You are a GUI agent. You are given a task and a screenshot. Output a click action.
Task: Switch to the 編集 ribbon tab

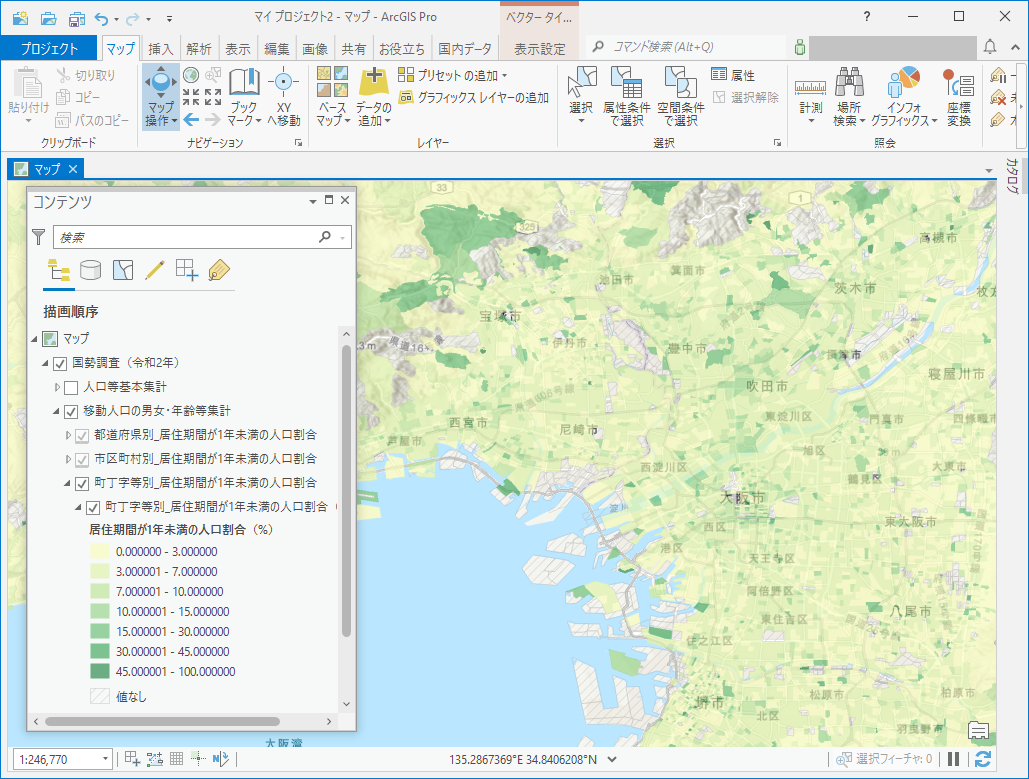point(276,49)
